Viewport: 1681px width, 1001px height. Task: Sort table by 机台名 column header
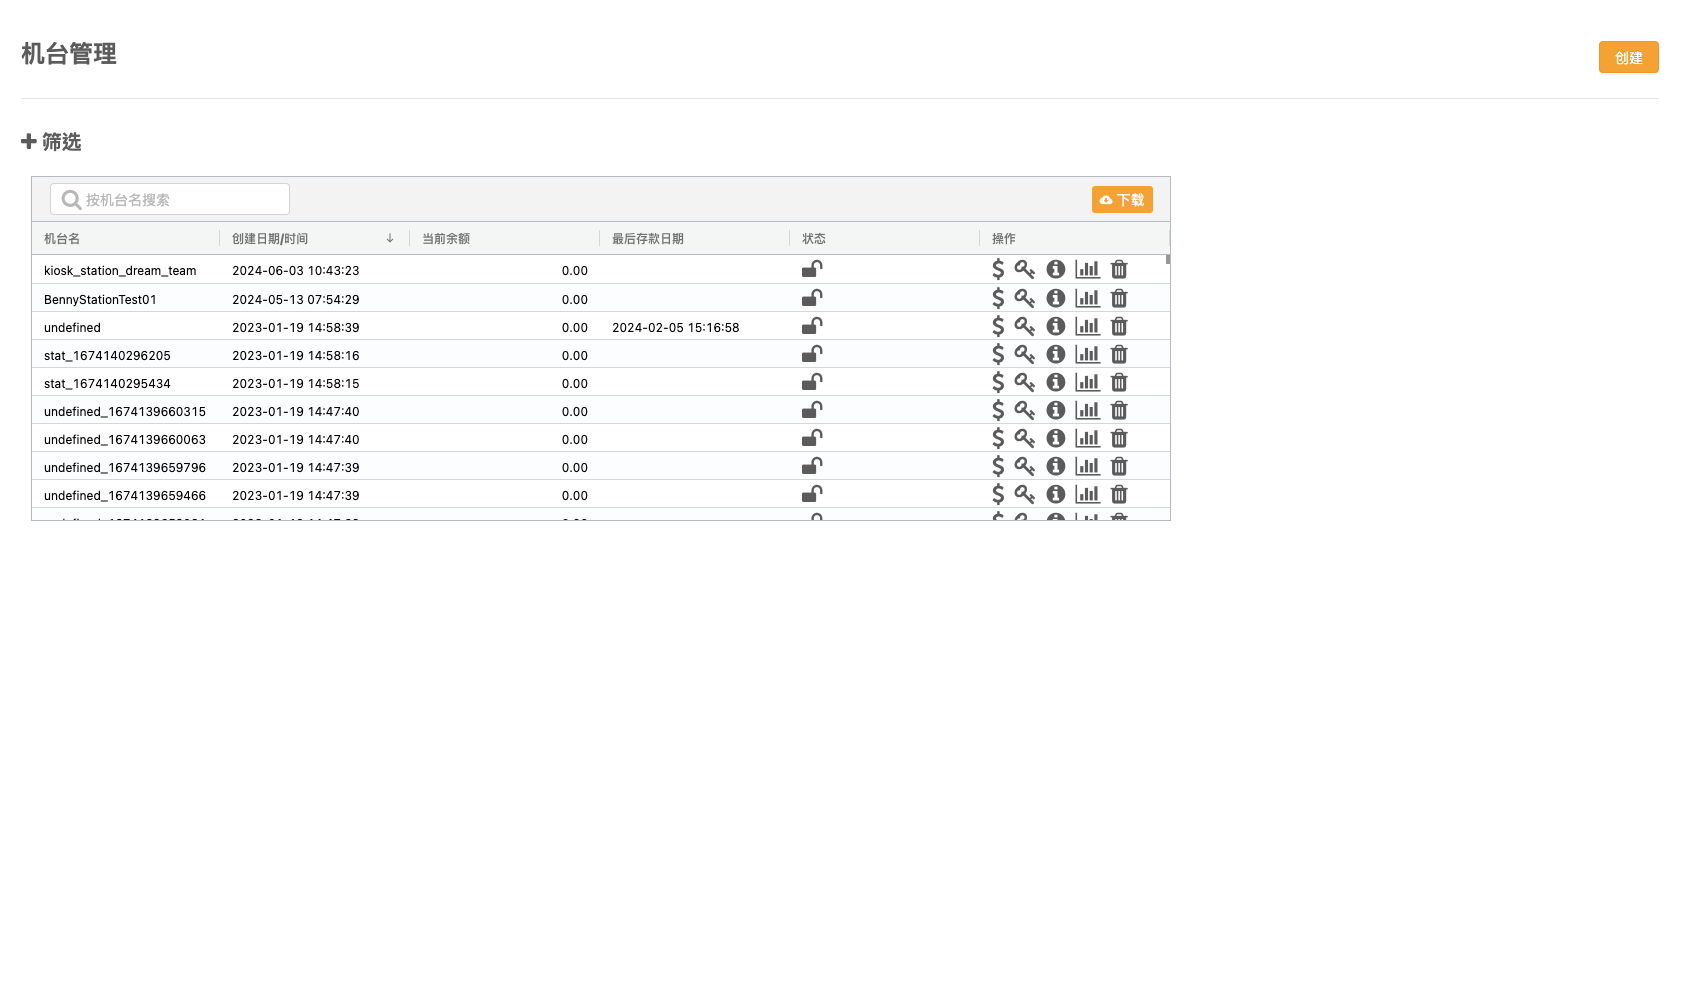(x=62, y=238)
